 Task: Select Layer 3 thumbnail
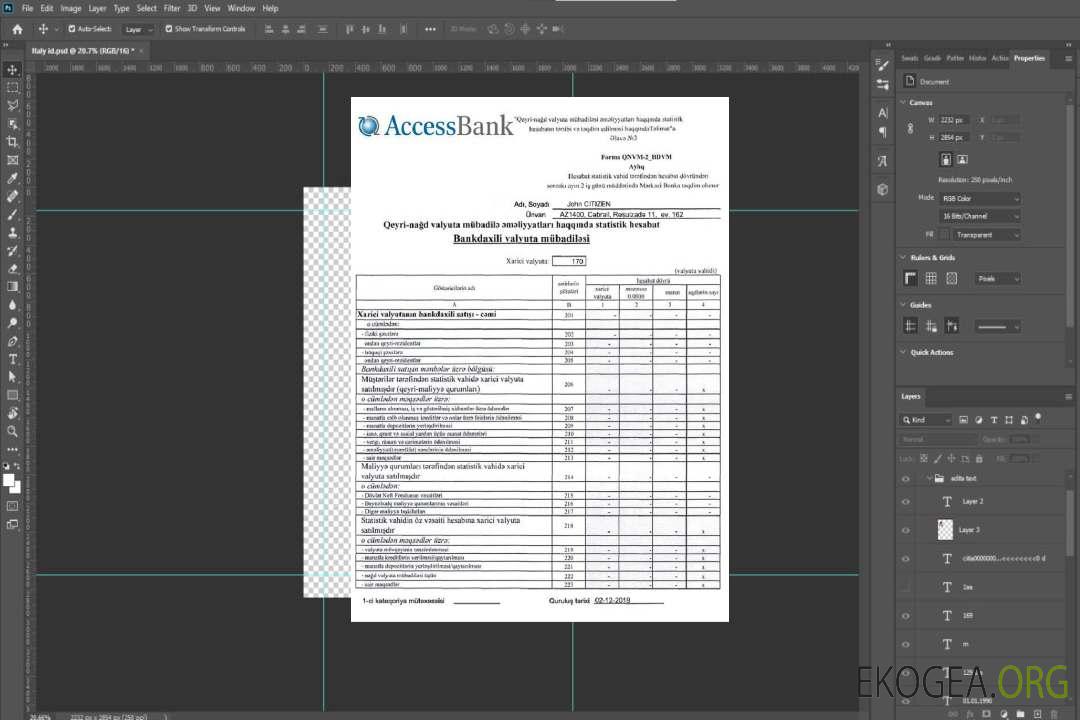coord(945,530)
